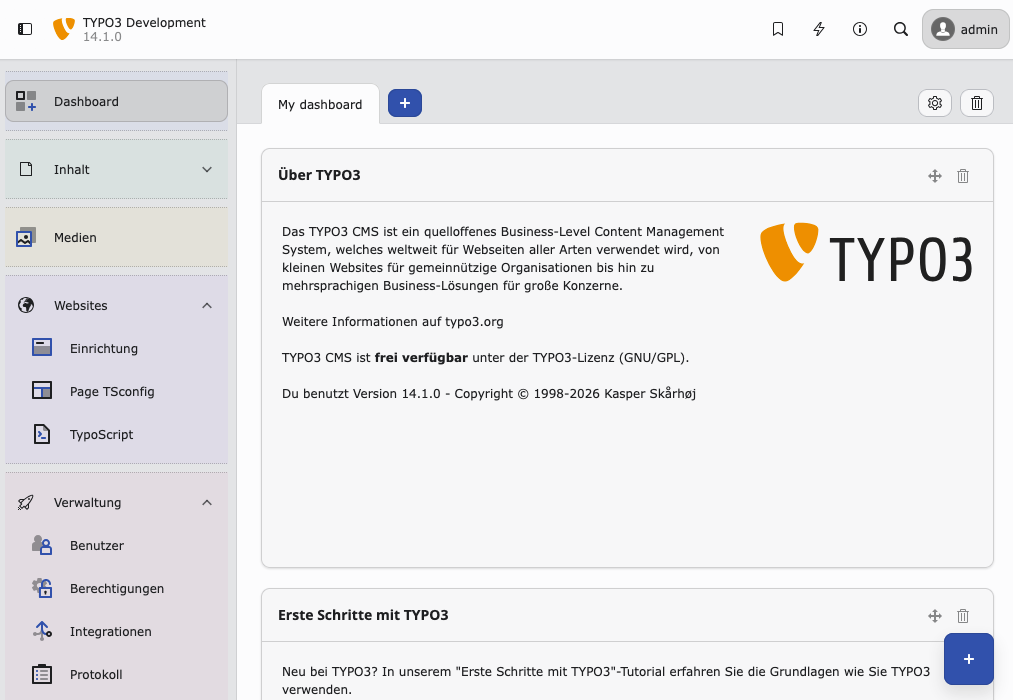This screenshot has height=700, width=1013.
Task: Open the Medien module
Action: [x=116, y=237]
